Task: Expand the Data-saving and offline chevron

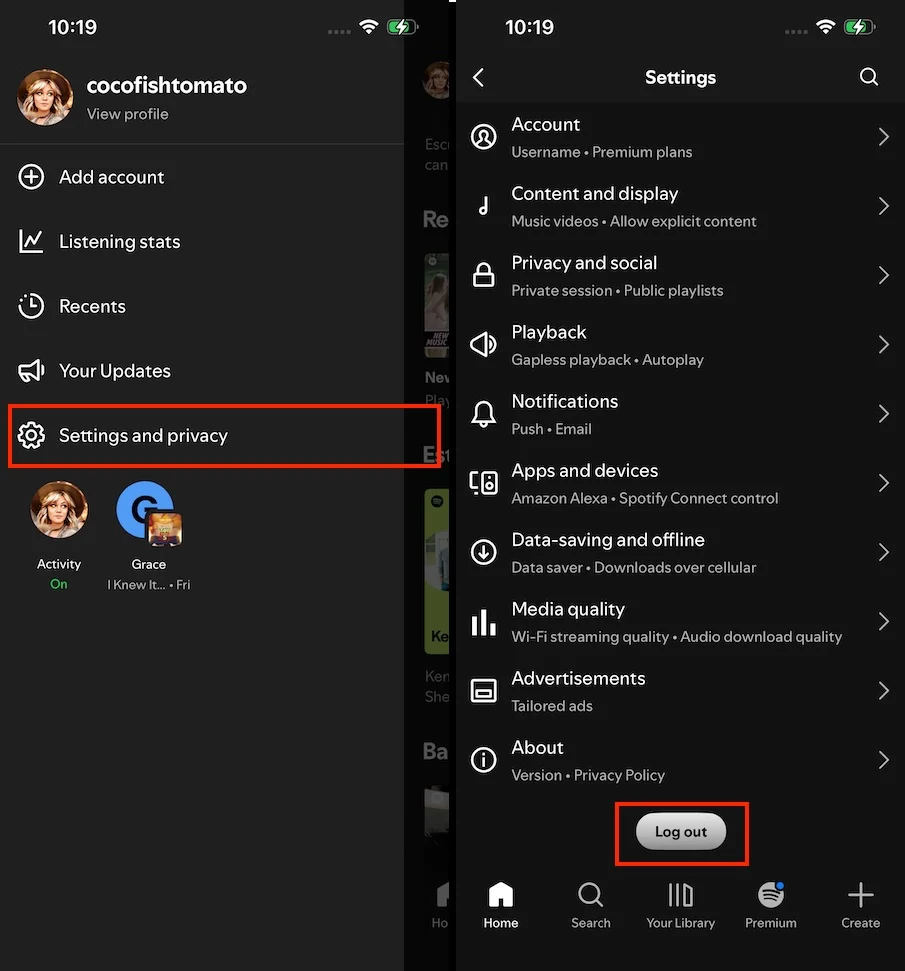Action: 883,552
